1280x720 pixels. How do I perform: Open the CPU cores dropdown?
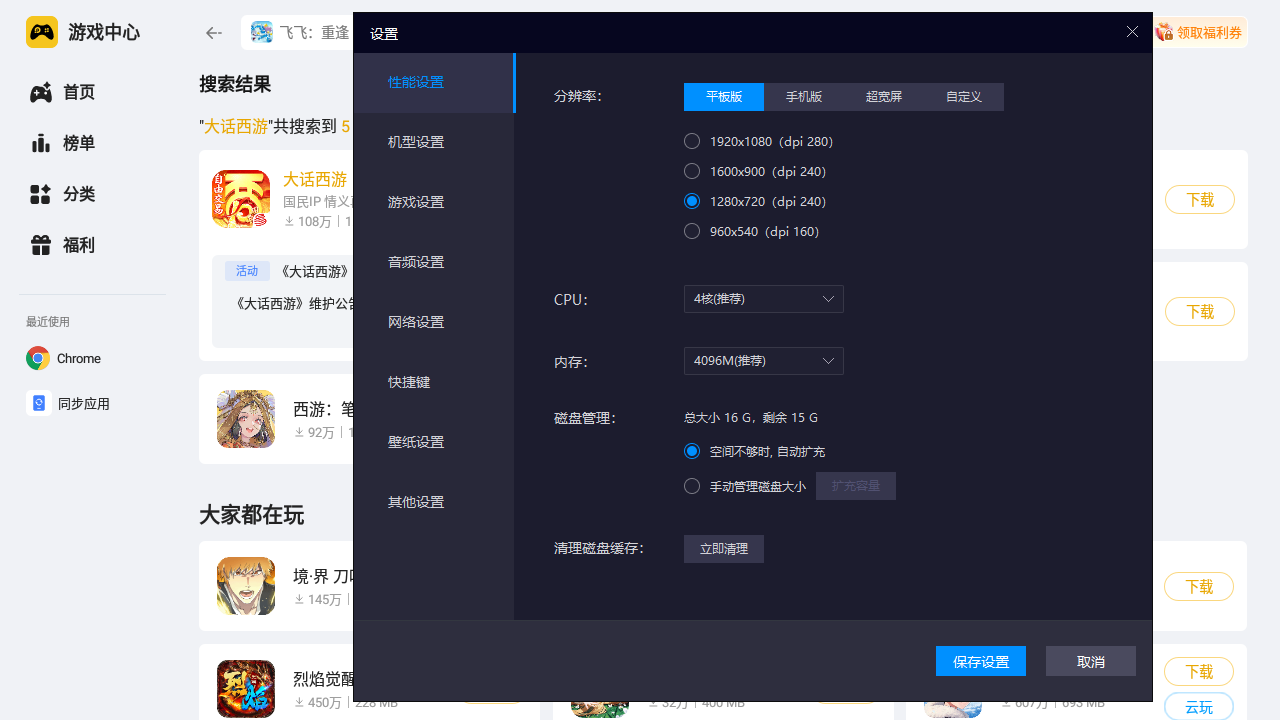click(x=763, y=298)
